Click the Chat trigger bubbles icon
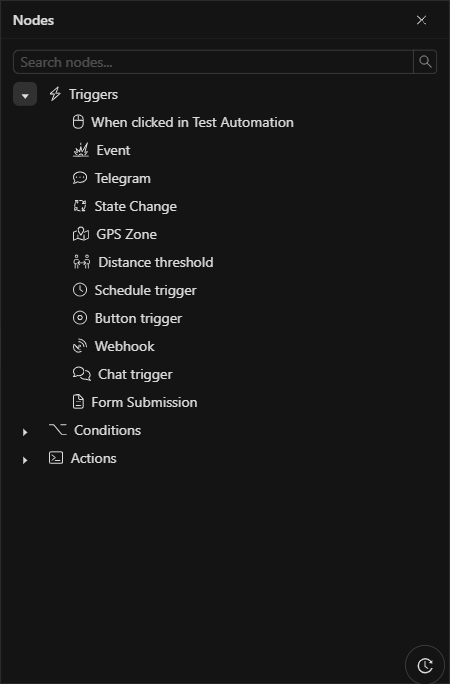 point(82,374)
